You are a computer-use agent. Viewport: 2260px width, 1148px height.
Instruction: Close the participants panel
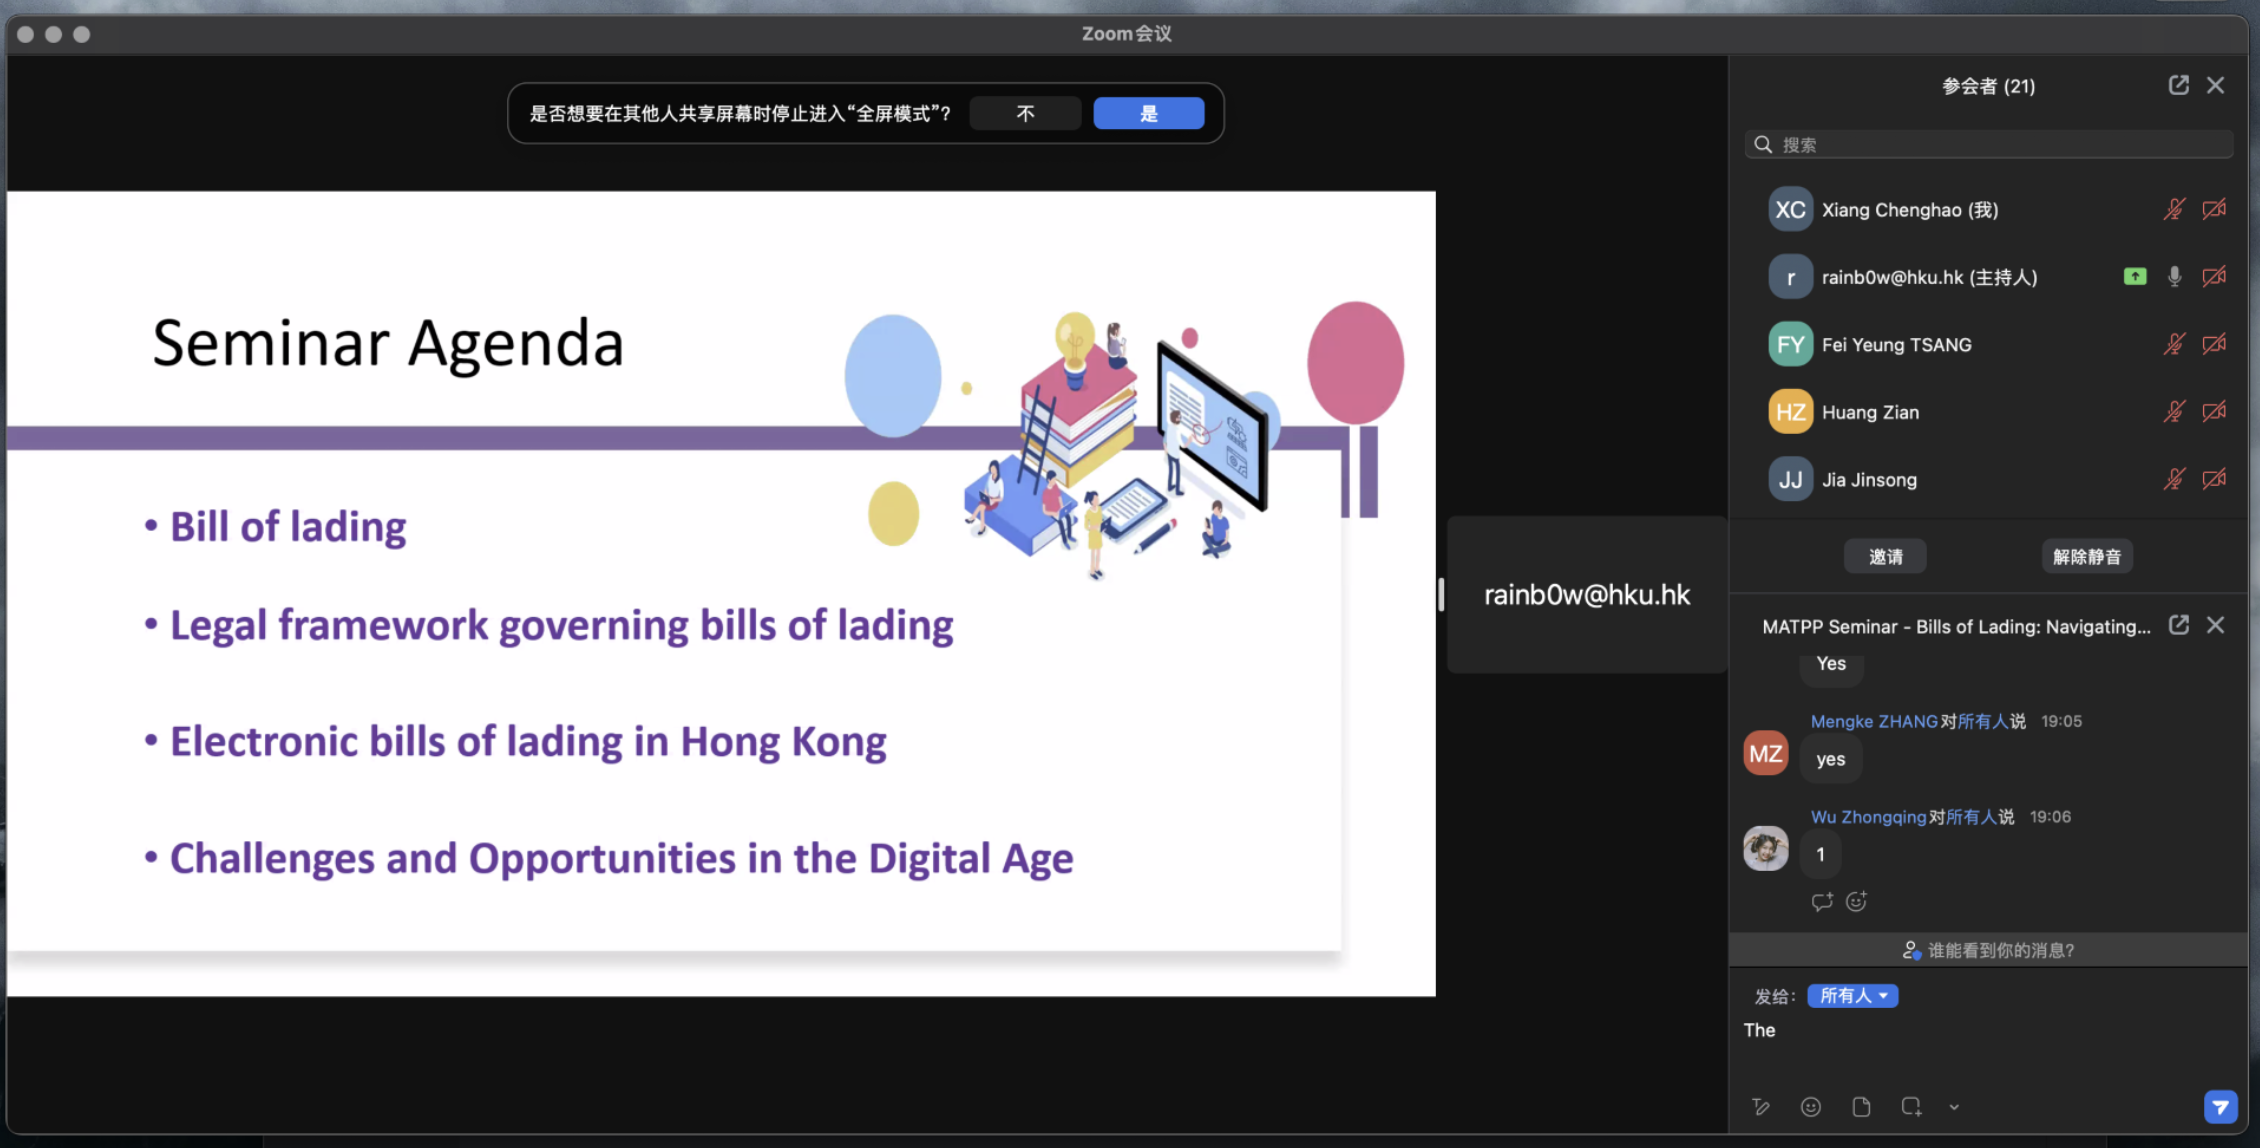tap(2216, 85)
